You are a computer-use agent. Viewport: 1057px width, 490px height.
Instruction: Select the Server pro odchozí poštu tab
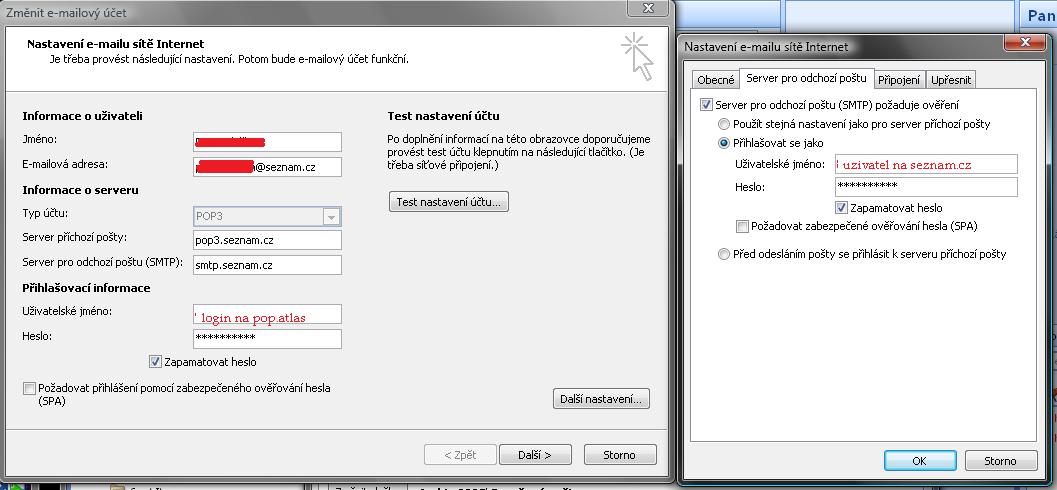tap(806, 78)
